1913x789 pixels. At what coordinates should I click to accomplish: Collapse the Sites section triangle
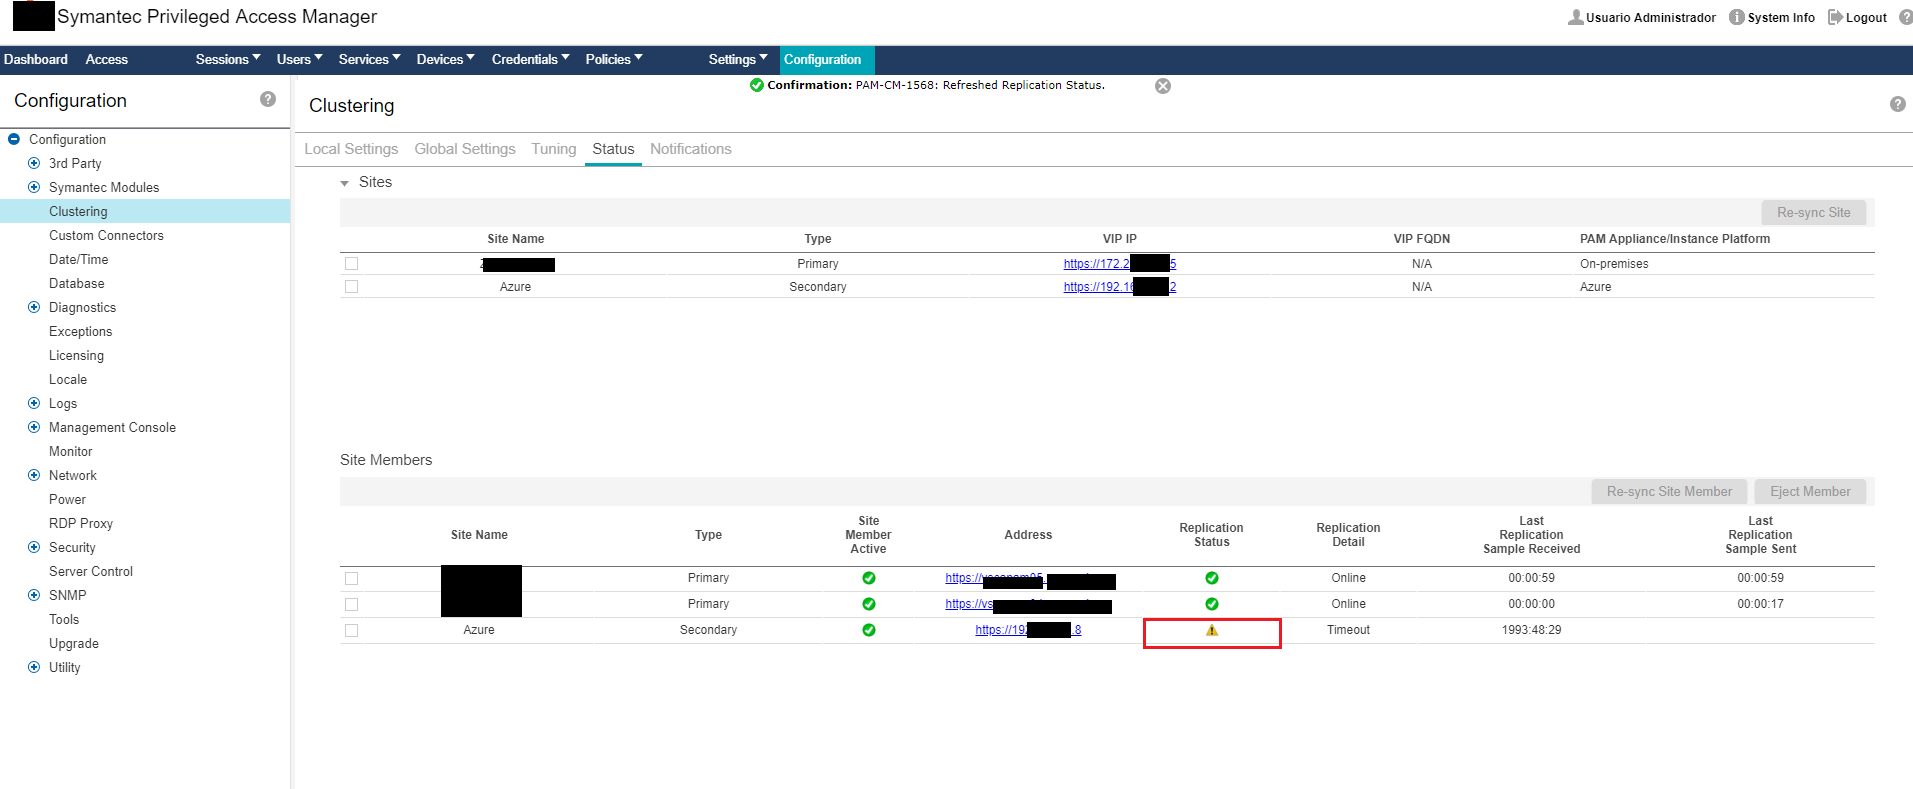[x=345, y=183]
